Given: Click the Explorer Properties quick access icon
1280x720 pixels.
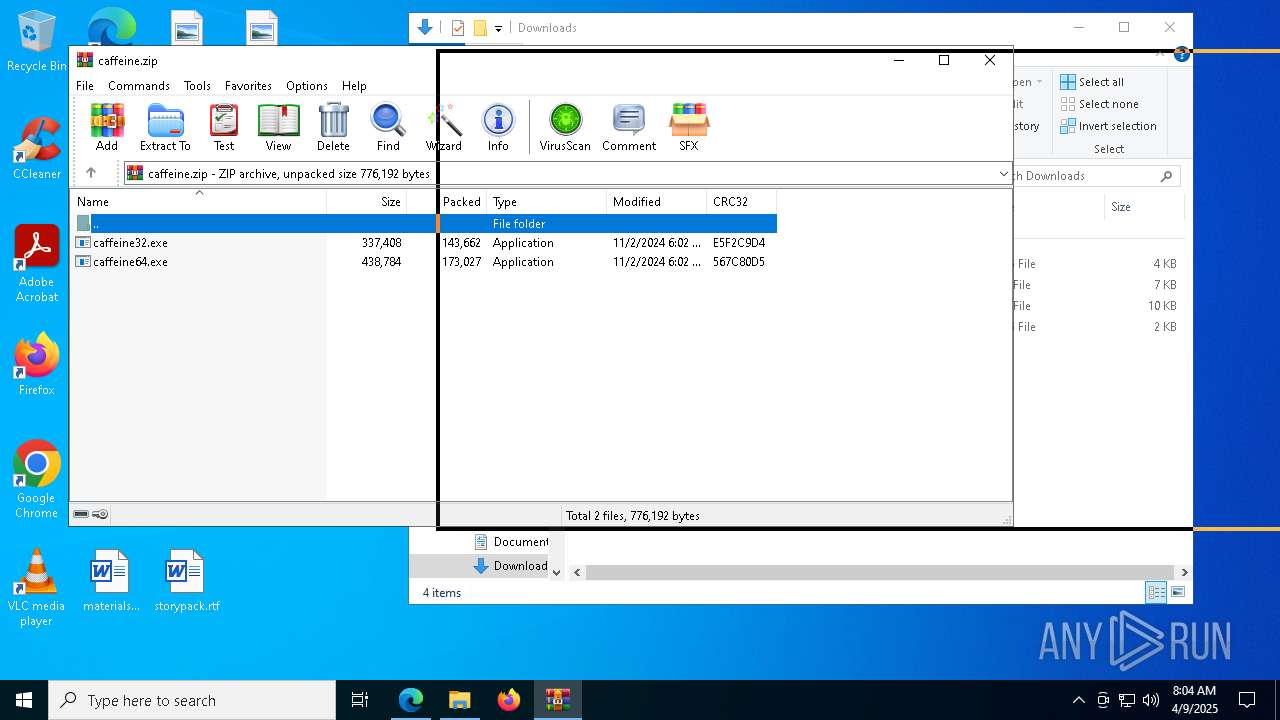Looking at the screenshot, I should pos(458,28).
